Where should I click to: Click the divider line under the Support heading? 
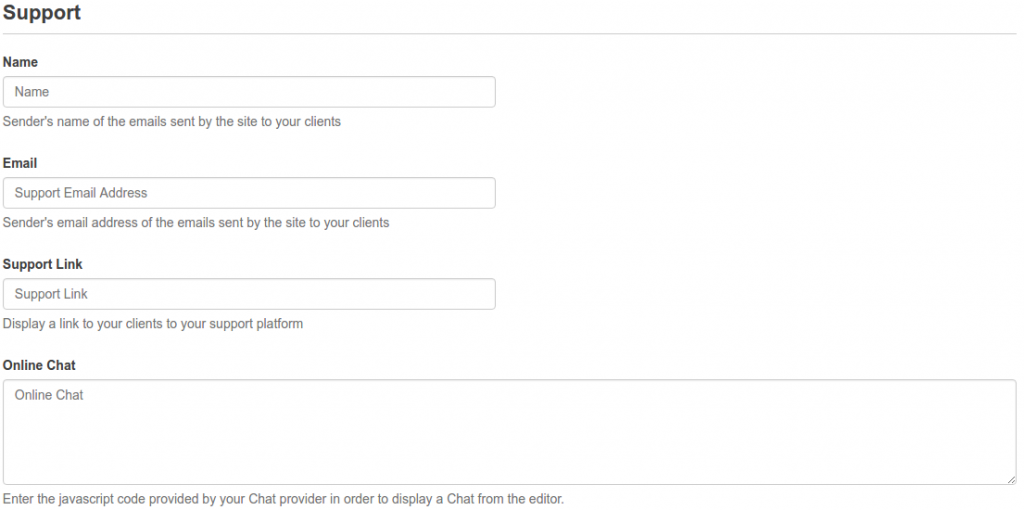[x=509, y=34]
